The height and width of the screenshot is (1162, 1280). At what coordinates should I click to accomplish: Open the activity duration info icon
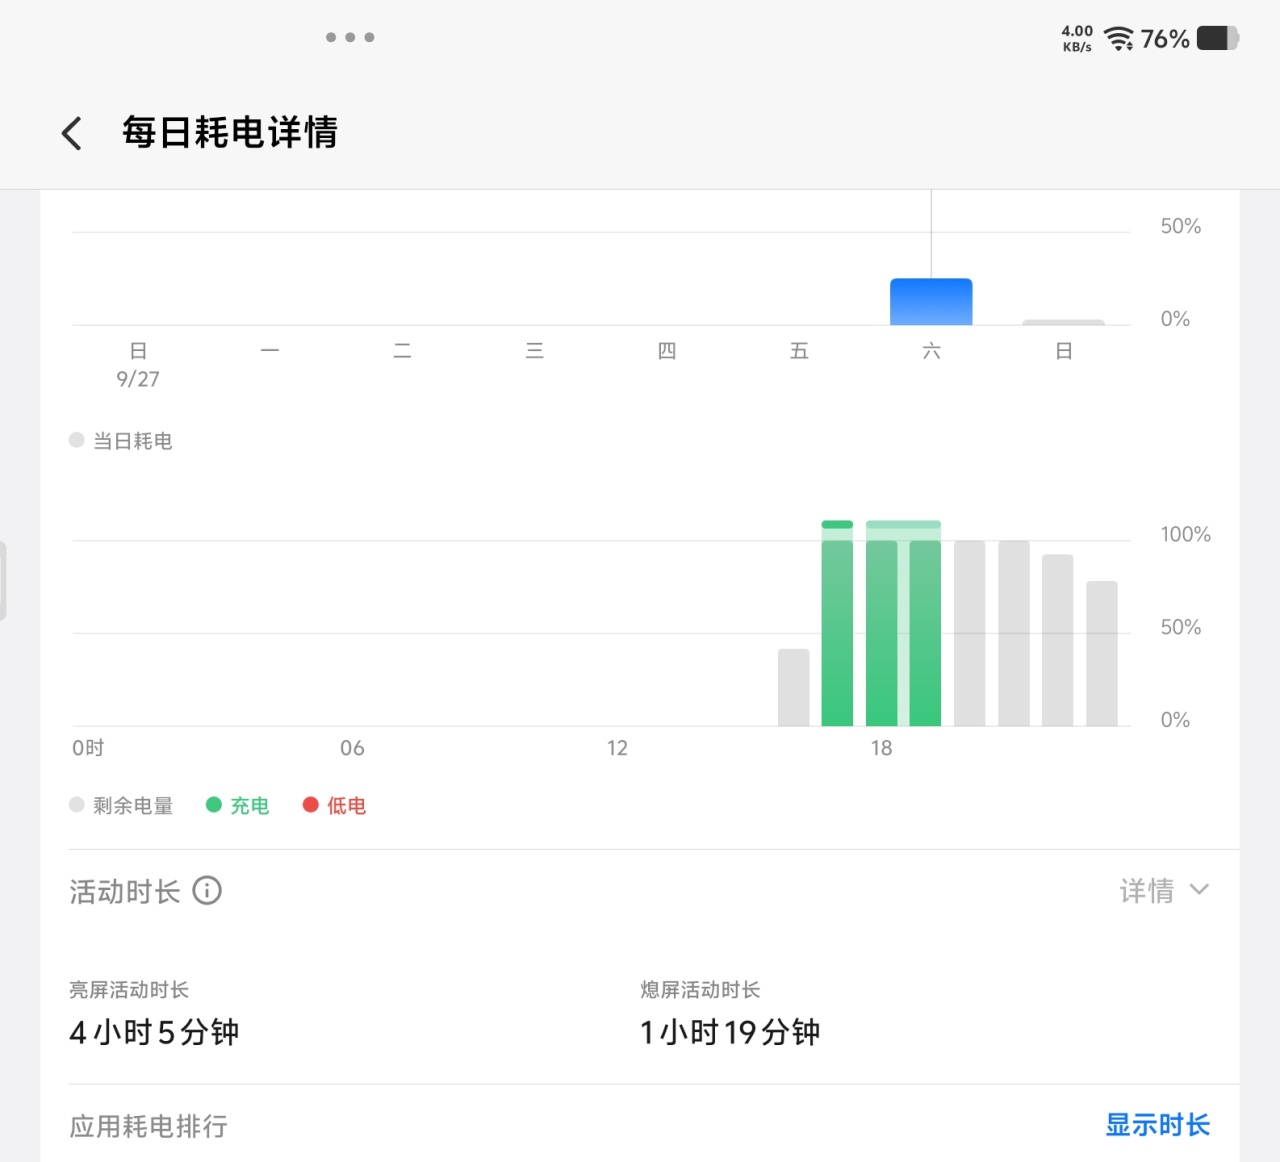tap(207, 890)
